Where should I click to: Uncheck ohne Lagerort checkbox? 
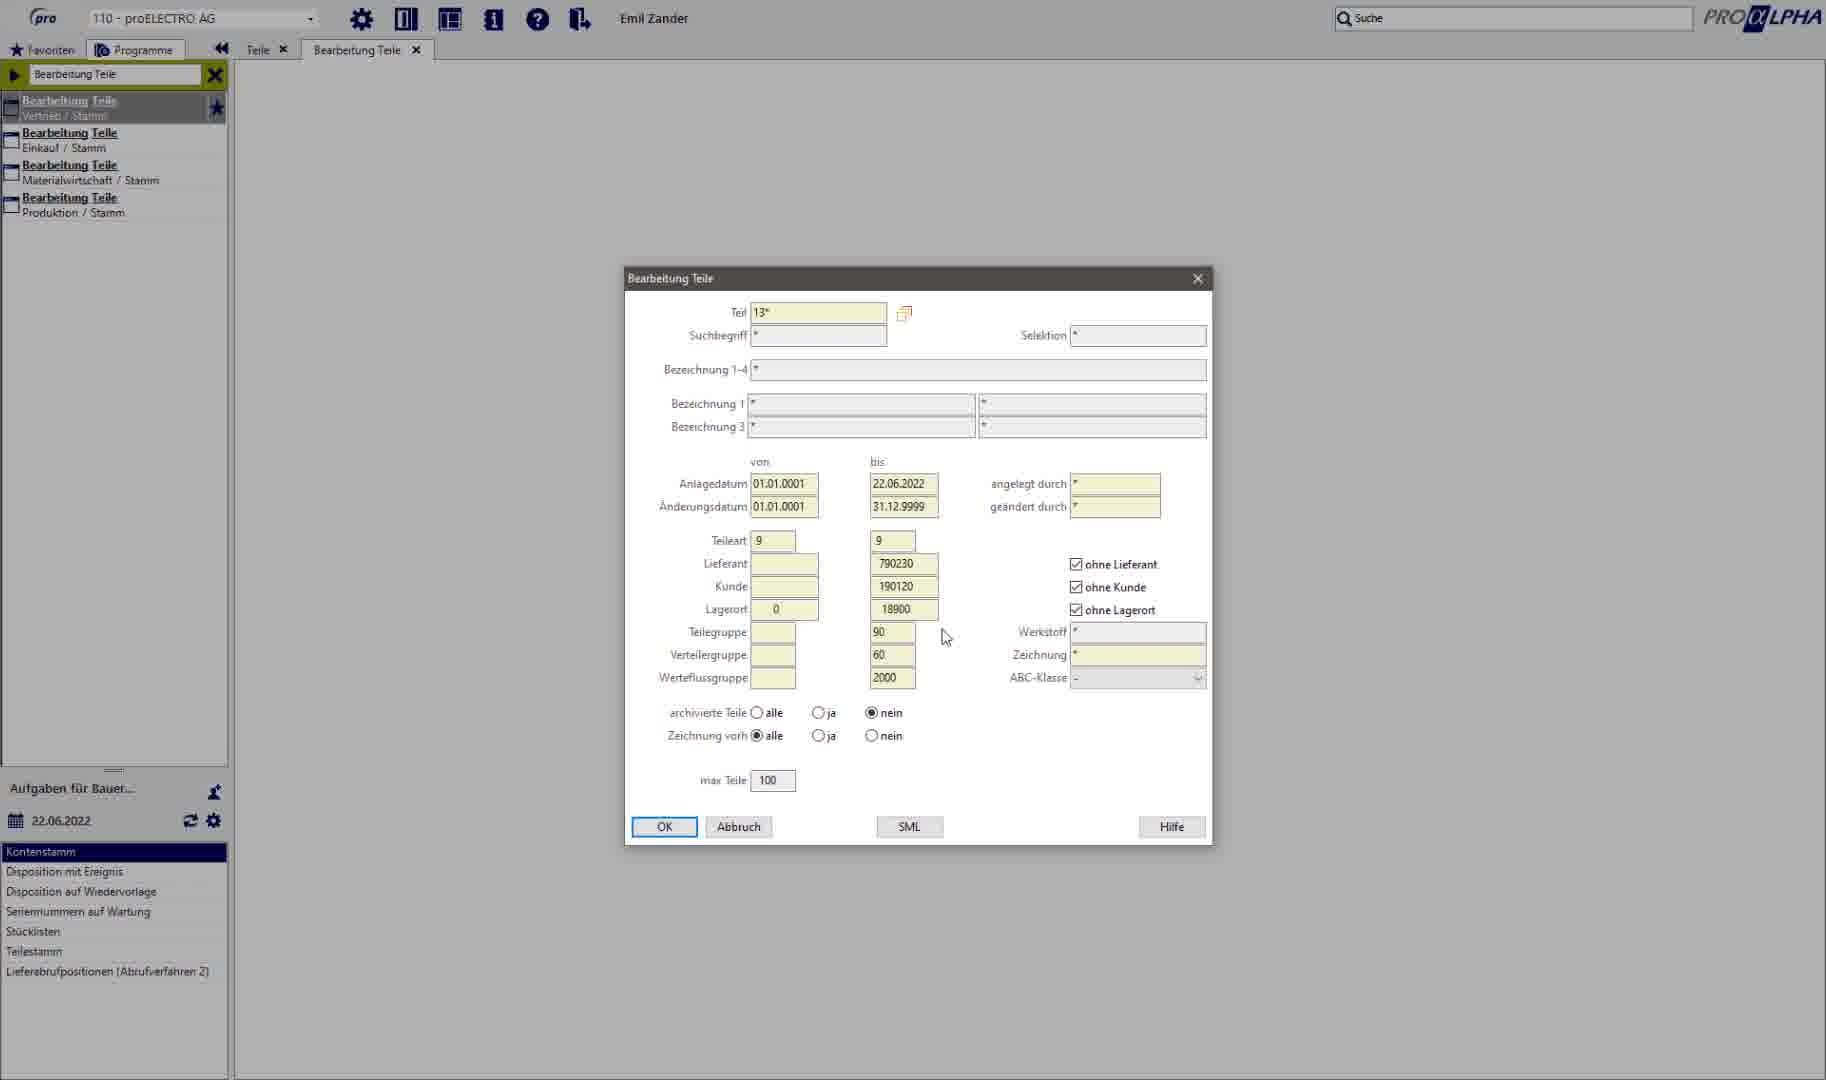[1076, 610]
